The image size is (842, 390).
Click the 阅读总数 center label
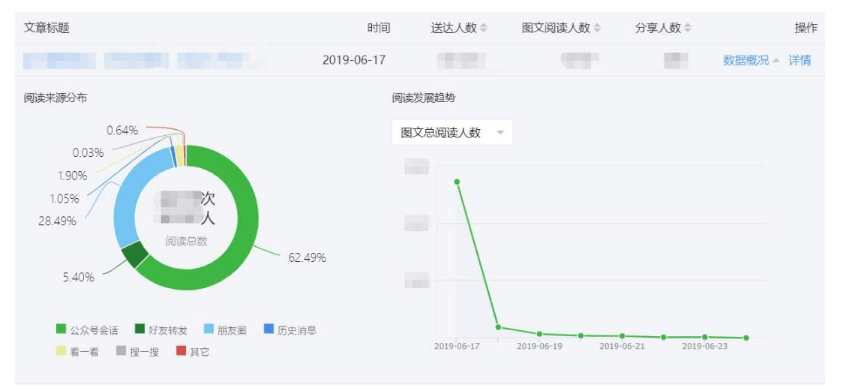[186, 242]
